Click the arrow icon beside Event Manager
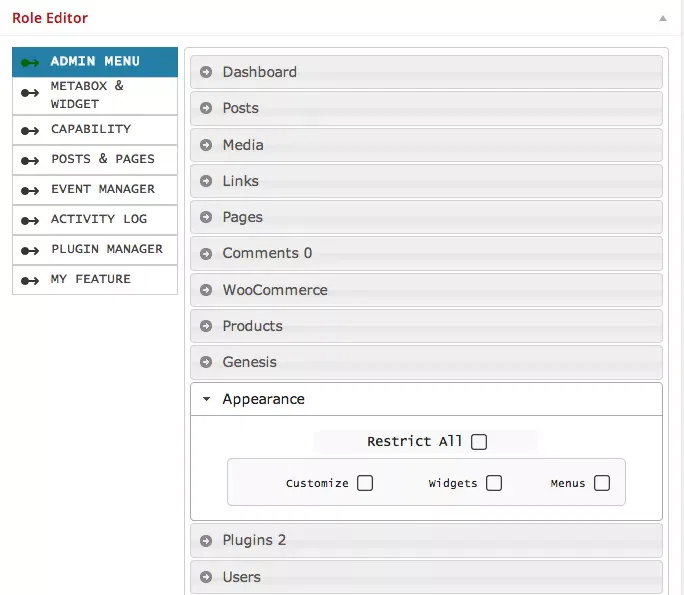The width and height of the screenshot is (684, 595). pyautogui.click(x=30, y=191)
